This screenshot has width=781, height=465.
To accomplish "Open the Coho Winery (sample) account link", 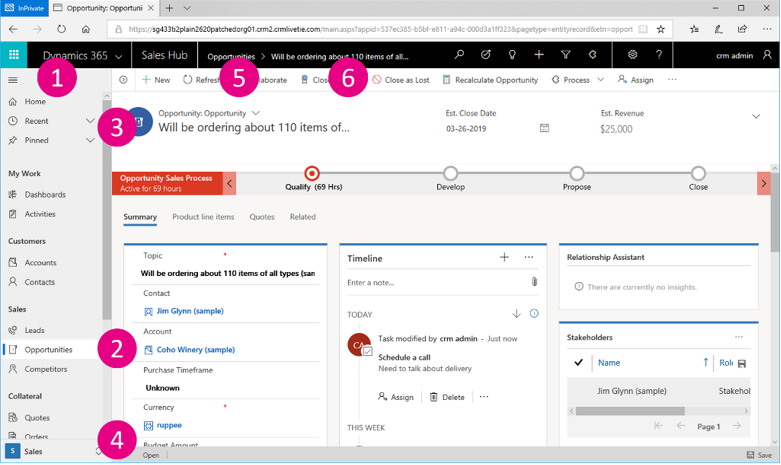I will [x=195, y=350].
